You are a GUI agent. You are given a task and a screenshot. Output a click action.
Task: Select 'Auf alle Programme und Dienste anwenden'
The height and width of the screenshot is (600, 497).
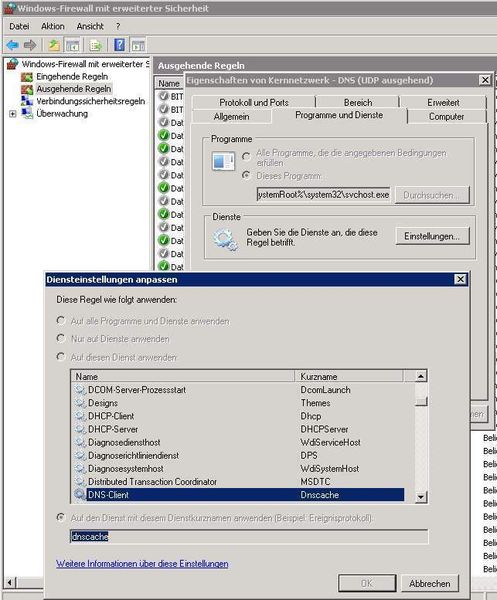coord(60,320)
